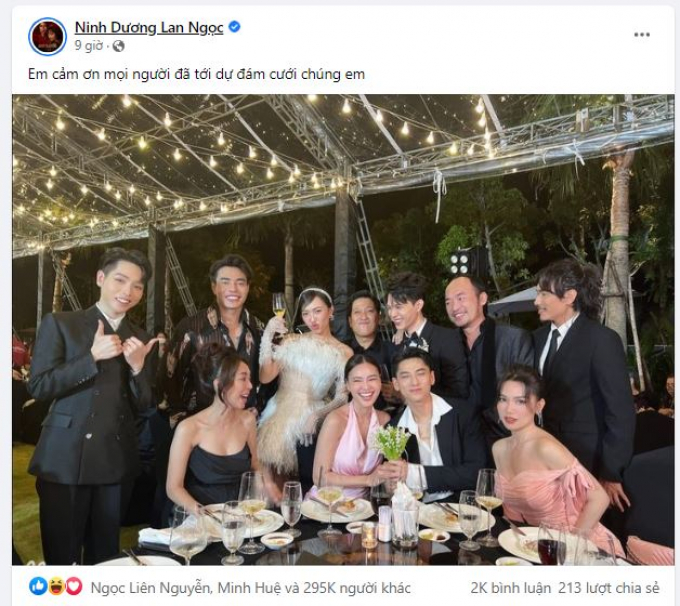This screenshot has height=606, width=680.
Task: Click the Love heart reaction icon
Action: 74,586
